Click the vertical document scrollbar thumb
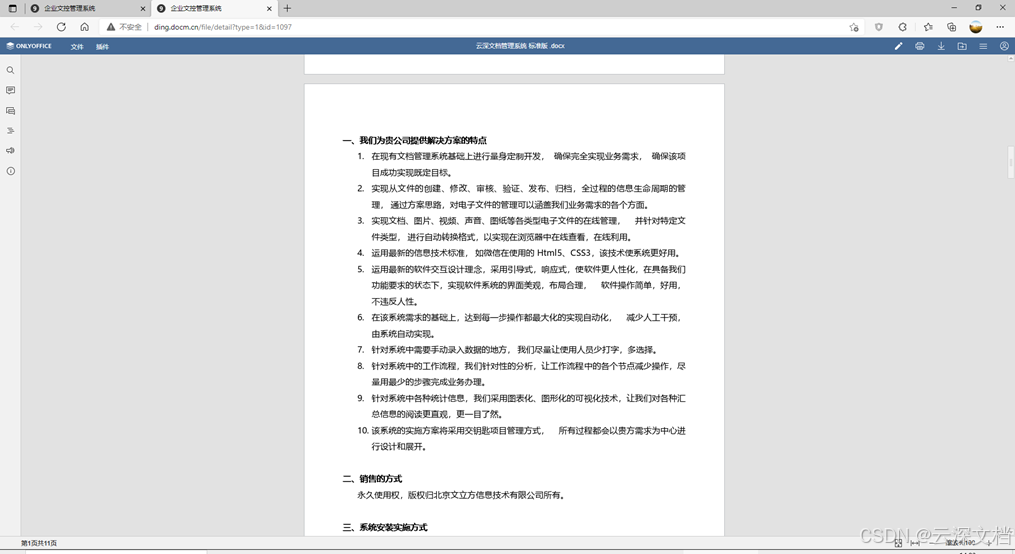This screenshot has height=554, width=1015. point(1010,162)
